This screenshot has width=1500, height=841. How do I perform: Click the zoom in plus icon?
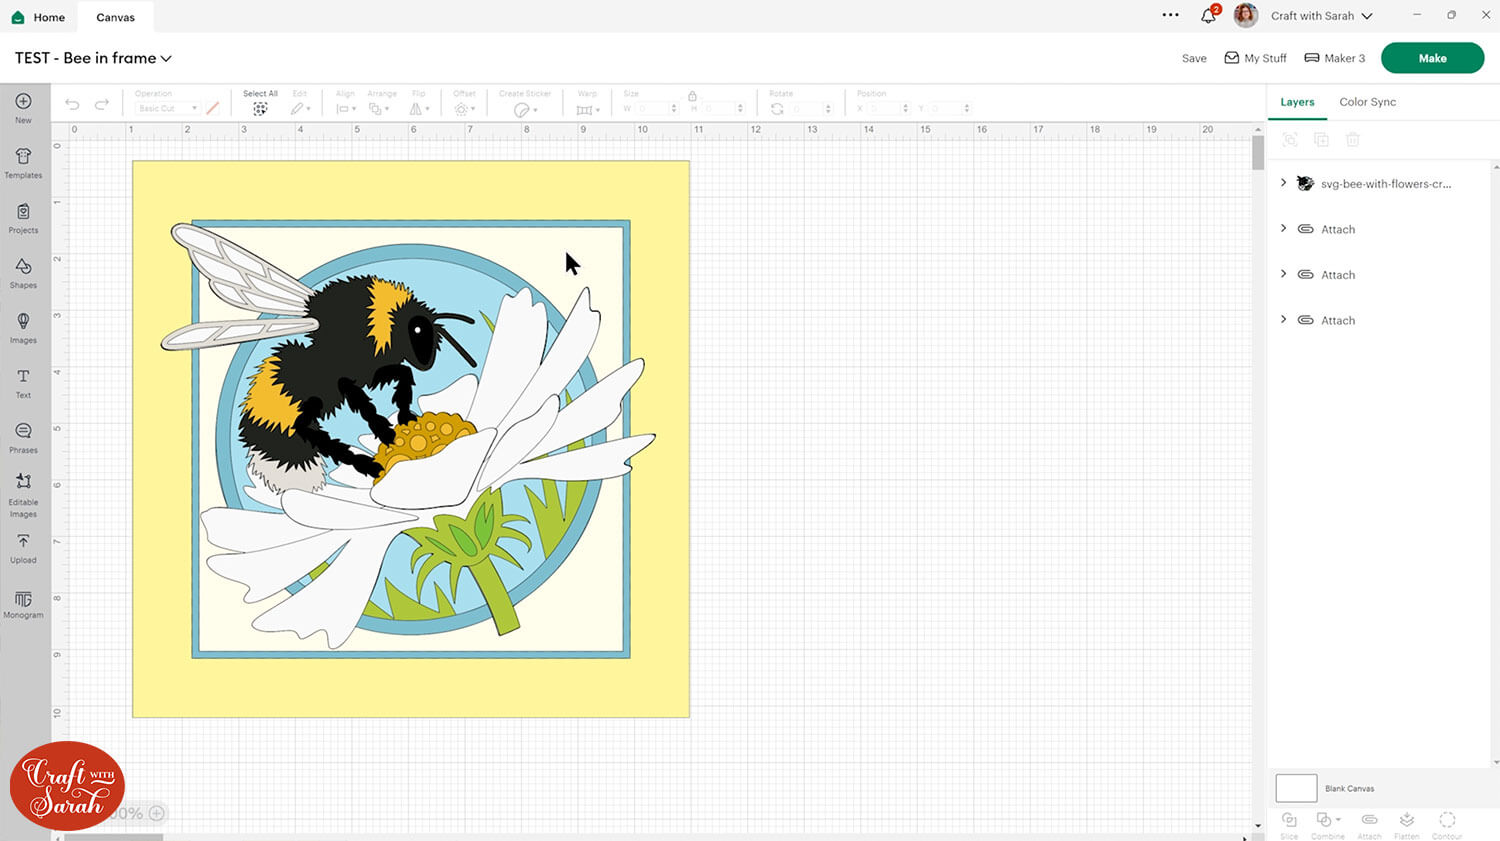[x=157, y=813]
